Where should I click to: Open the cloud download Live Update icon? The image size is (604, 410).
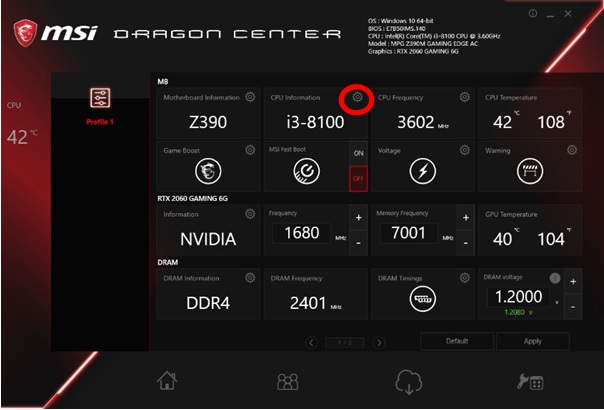pyautogui.click(x=409, y=381)
